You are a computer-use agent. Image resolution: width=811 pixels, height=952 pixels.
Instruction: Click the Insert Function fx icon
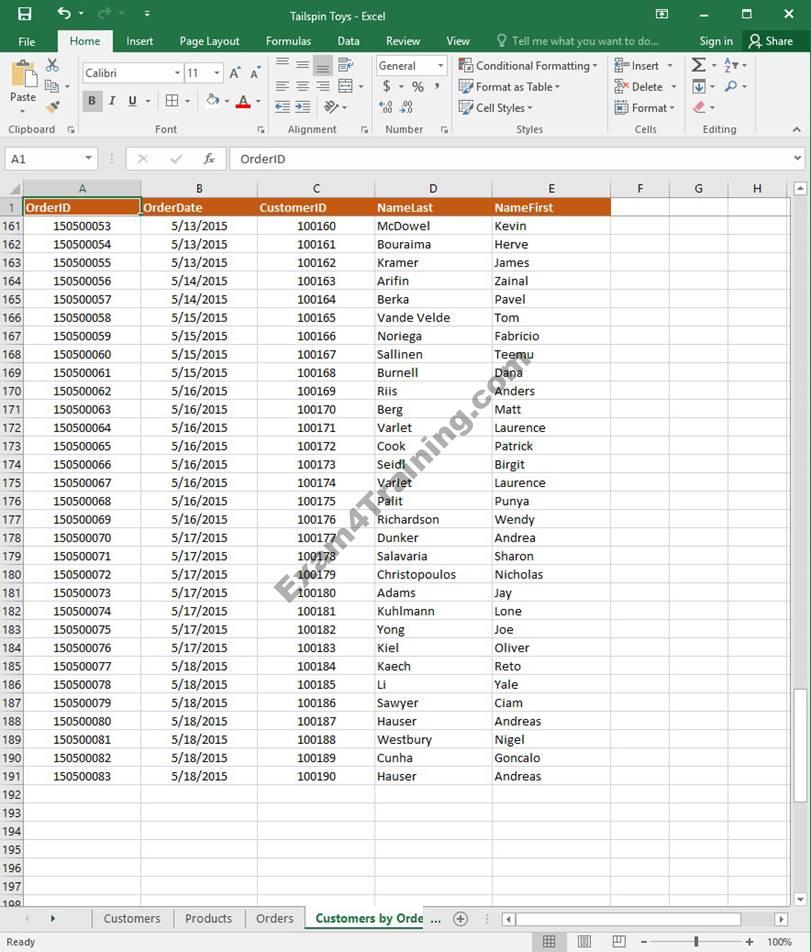209,159
